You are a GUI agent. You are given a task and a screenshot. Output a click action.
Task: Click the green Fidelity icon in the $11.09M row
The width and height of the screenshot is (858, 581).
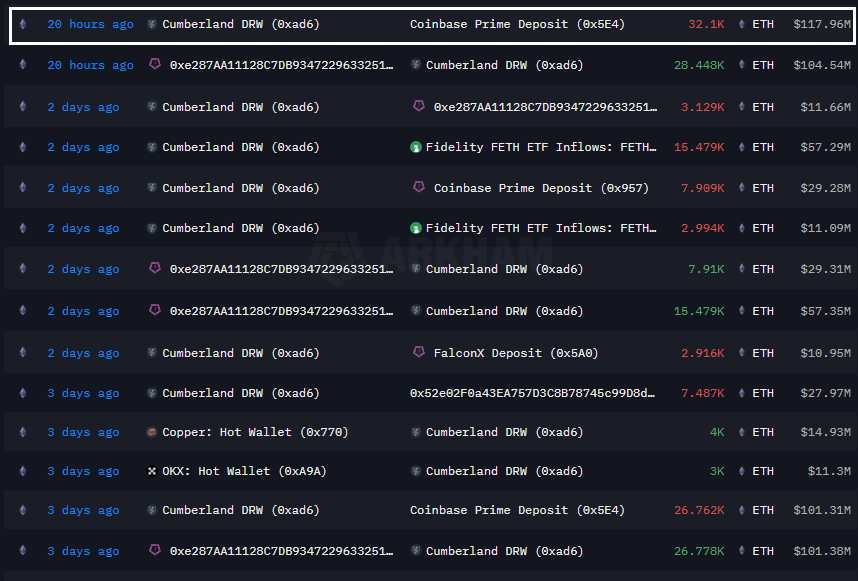416,228
